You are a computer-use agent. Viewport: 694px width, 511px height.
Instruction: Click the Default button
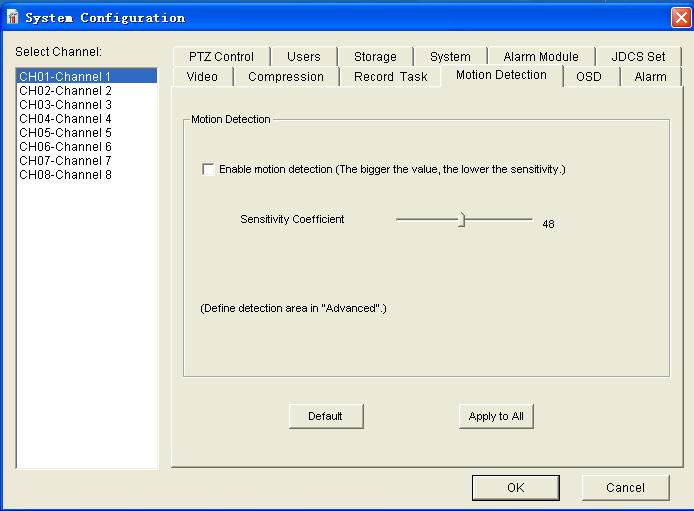[x=326, y=416]
